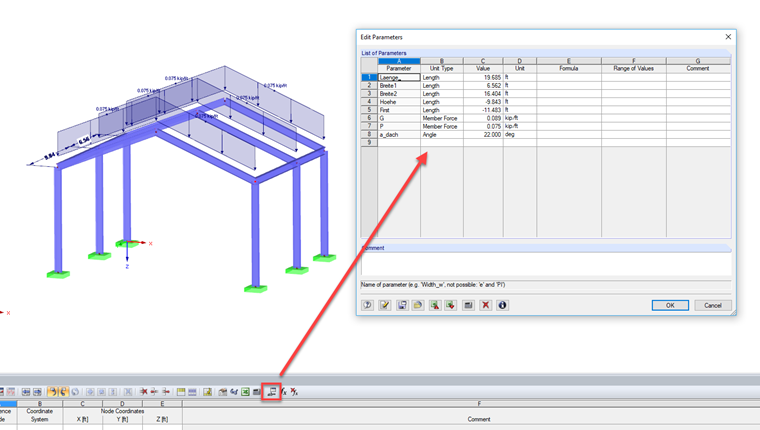Click the blue striped table toolbar icon
The image size is (760, 430).
point(192,392)
